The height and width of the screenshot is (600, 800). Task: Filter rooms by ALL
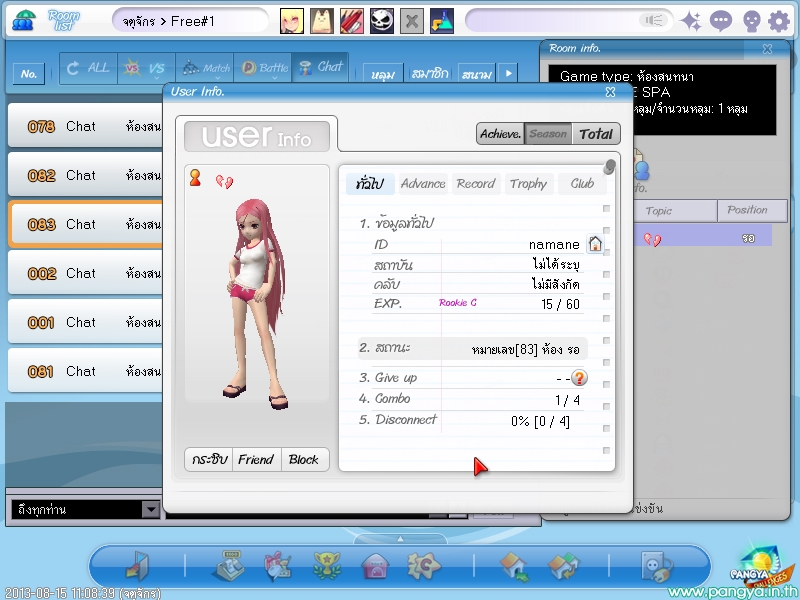pos(88,68)
